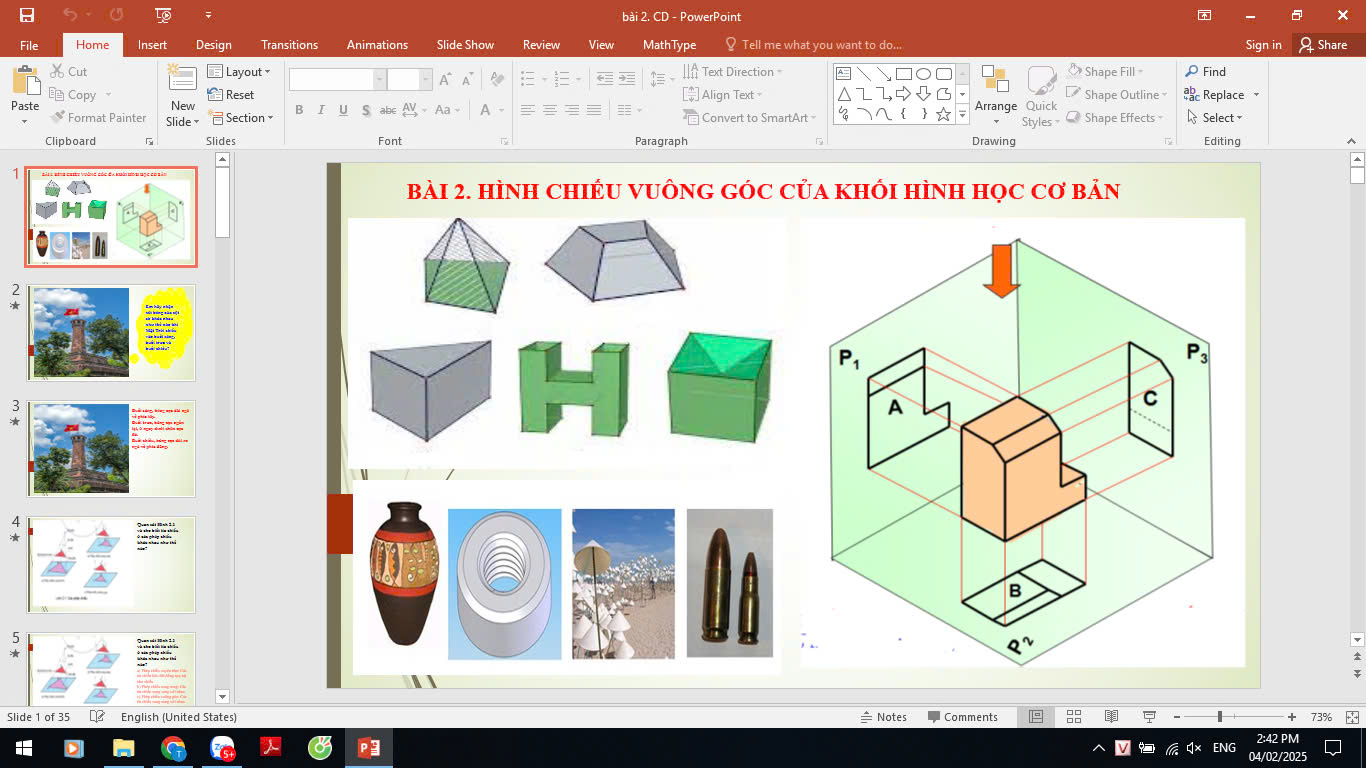This screenshot has width=1366, height=768.
Task: Select the star shape in the shapes gallery
Action: tap(942, 114)
